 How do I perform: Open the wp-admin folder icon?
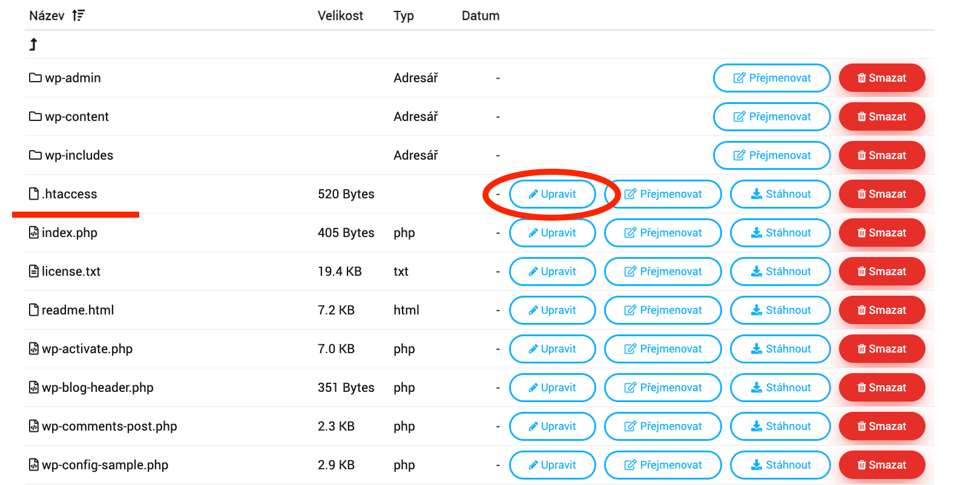35,78
